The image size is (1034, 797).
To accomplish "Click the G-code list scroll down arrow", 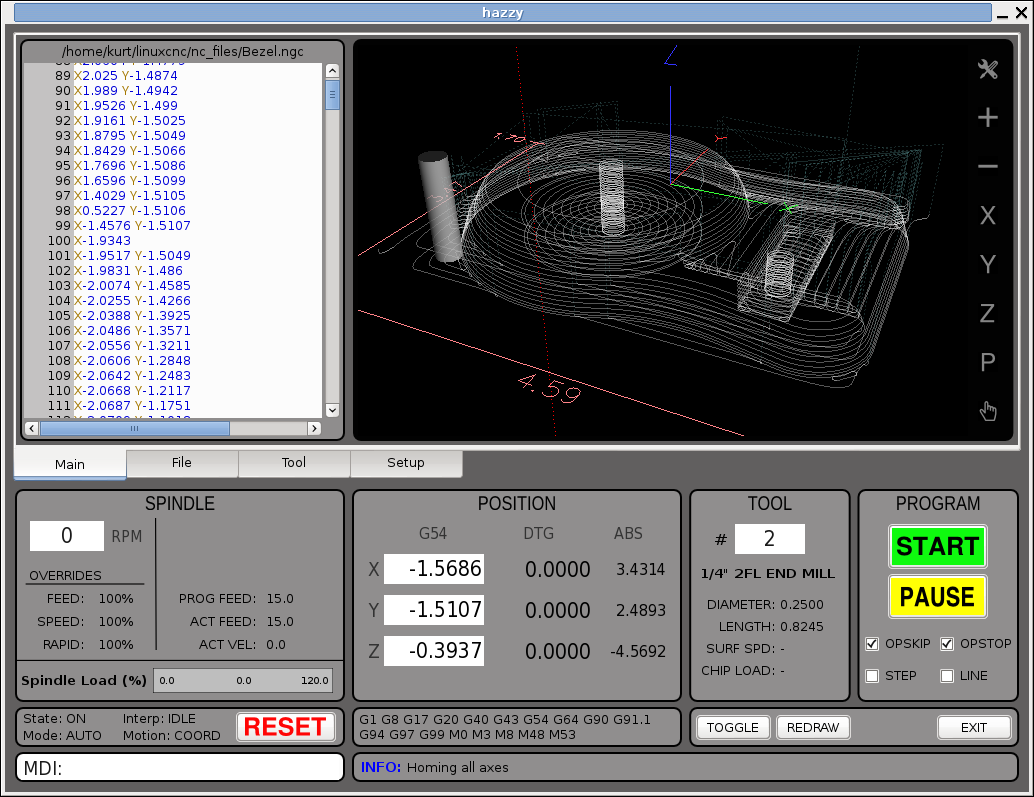I will click(332, 410).
